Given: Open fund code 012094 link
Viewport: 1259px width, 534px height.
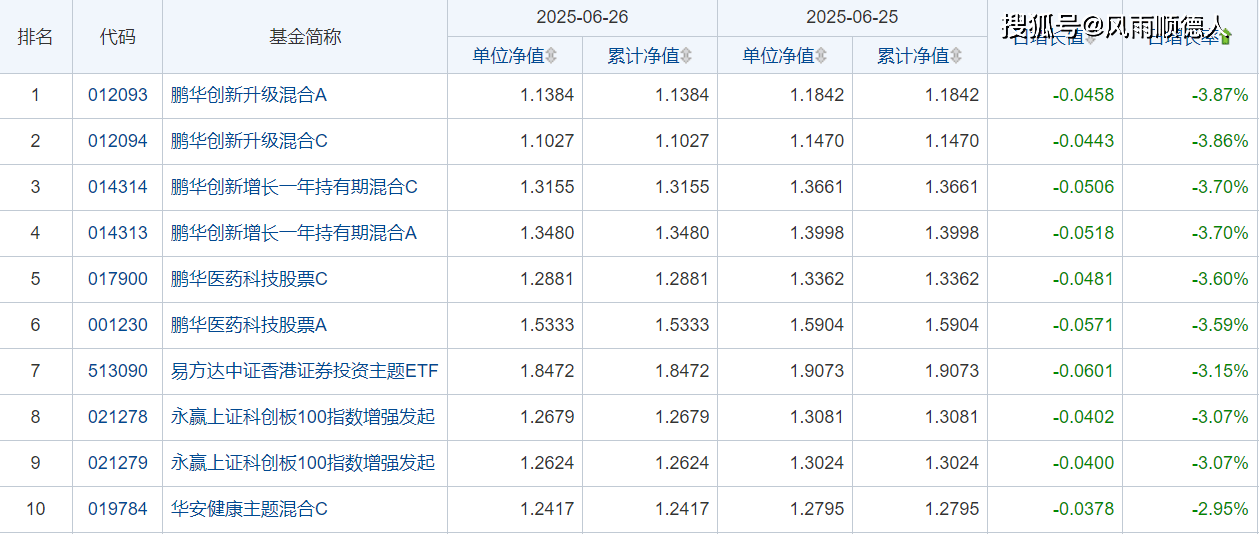Looking at the screenshot, I should (118, 141).
